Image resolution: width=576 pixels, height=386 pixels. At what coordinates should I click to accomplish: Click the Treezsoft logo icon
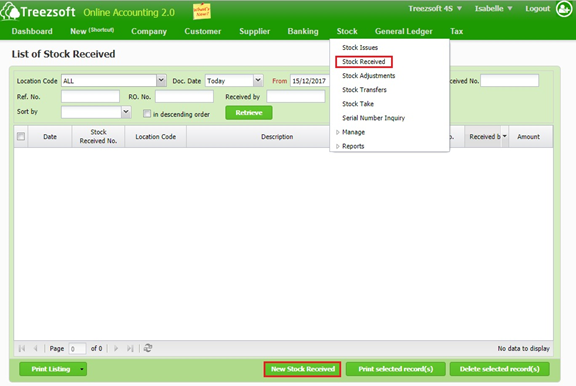(10, 11)
